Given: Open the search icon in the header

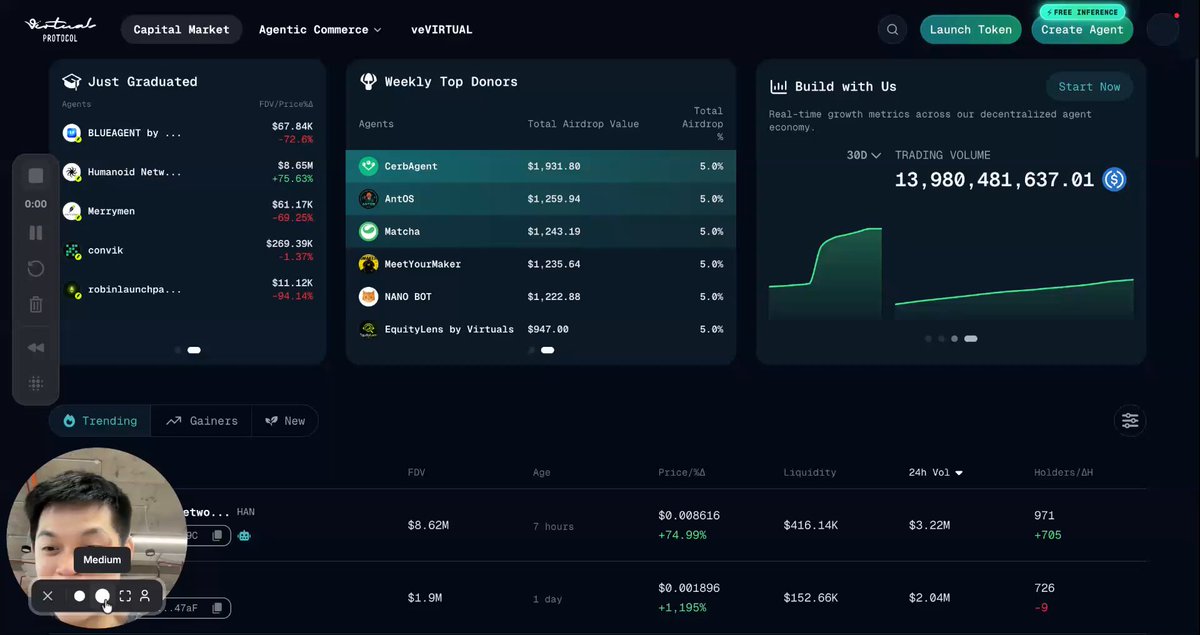Looking at the screenshot, I should pyautogui.click(x=892, y=30).
